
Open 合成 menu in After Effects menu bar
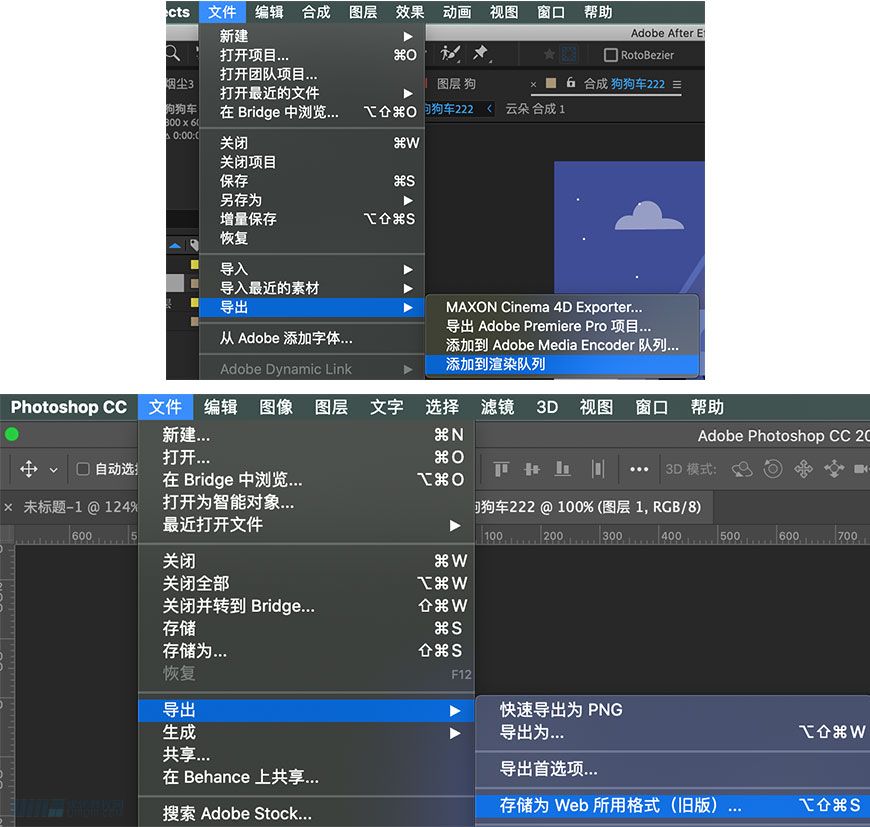(316, 12)
